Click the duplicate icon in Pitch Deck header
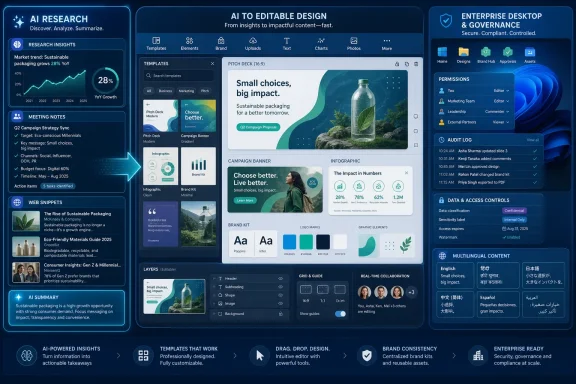The image size is (576, 384). click(x=407, y=64)
